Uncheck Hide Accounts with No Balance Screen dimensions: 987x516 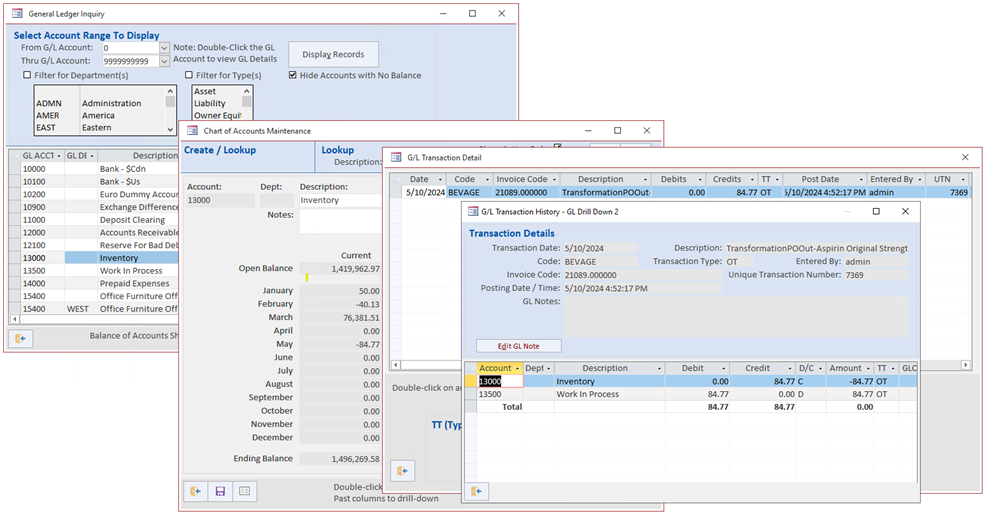[292, 75]
